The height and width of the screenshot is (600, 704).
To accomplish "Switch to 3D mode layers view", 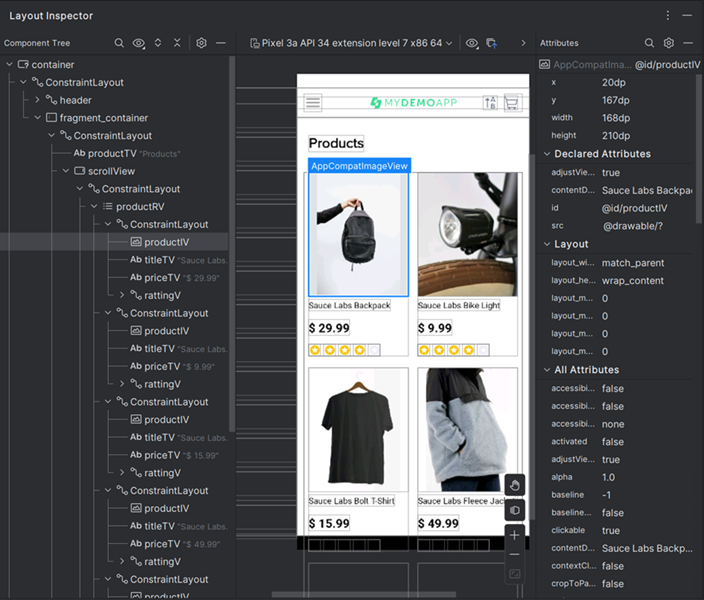I will coord(514,511).
